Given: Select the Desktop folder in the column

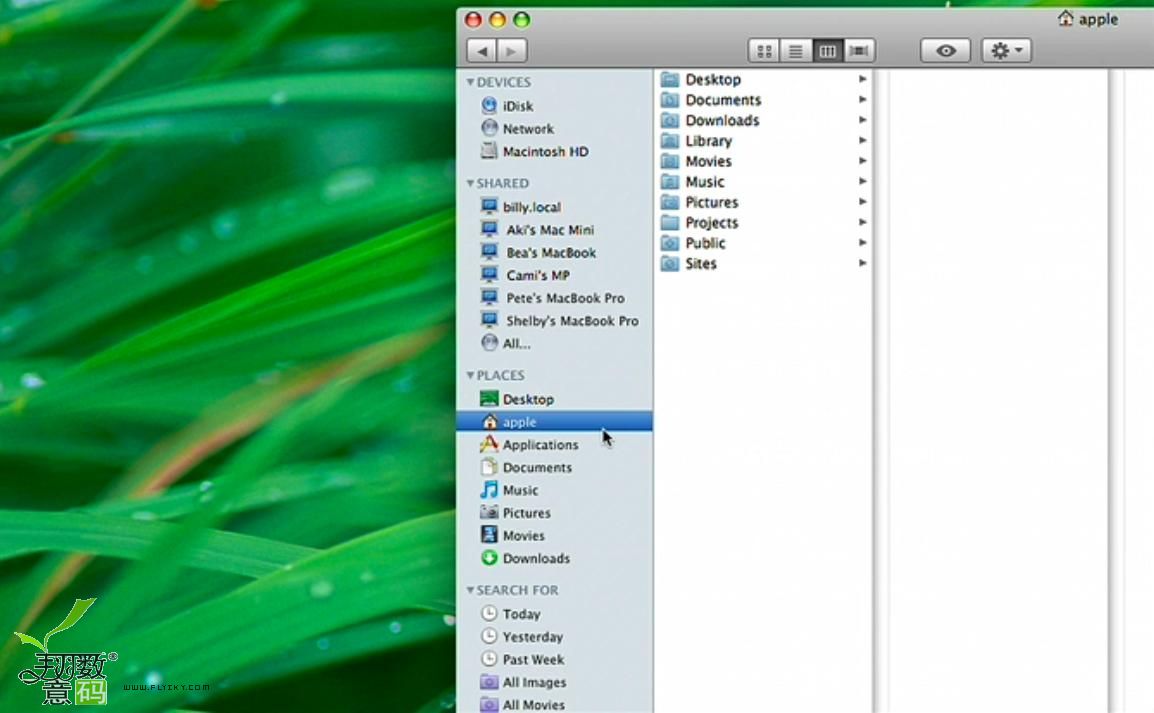Looking at the screenshot, I should [x=763, y=79].
